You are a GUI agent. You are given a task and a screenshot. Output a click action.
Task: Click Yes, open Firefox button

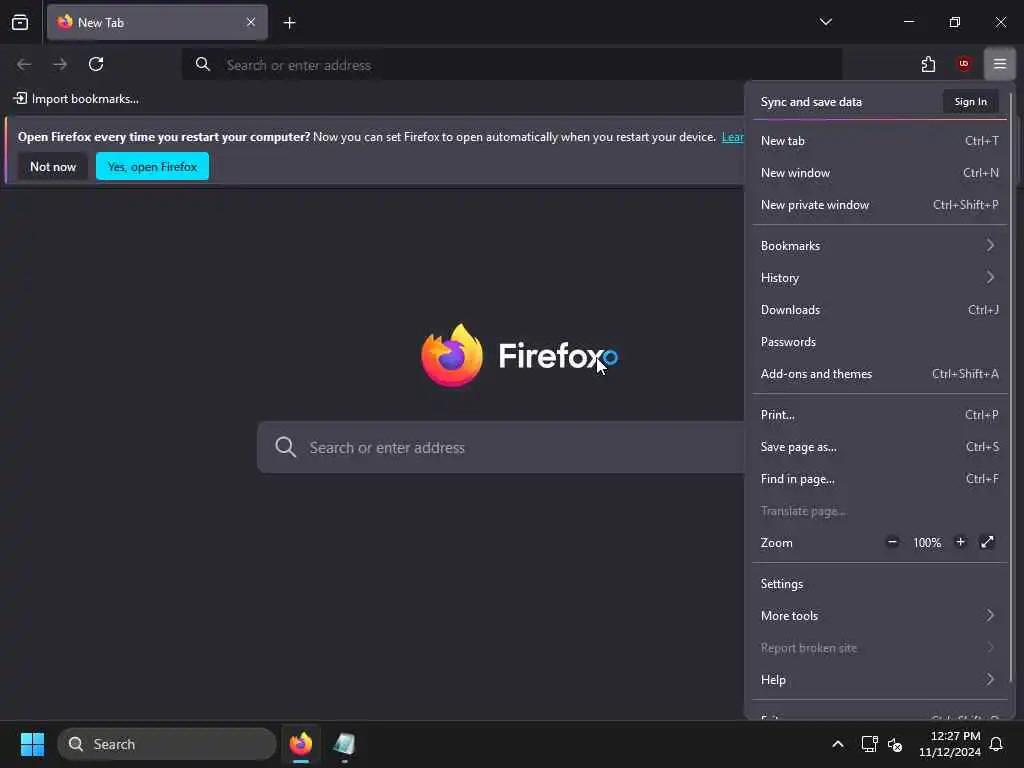[x=152, y=167]
